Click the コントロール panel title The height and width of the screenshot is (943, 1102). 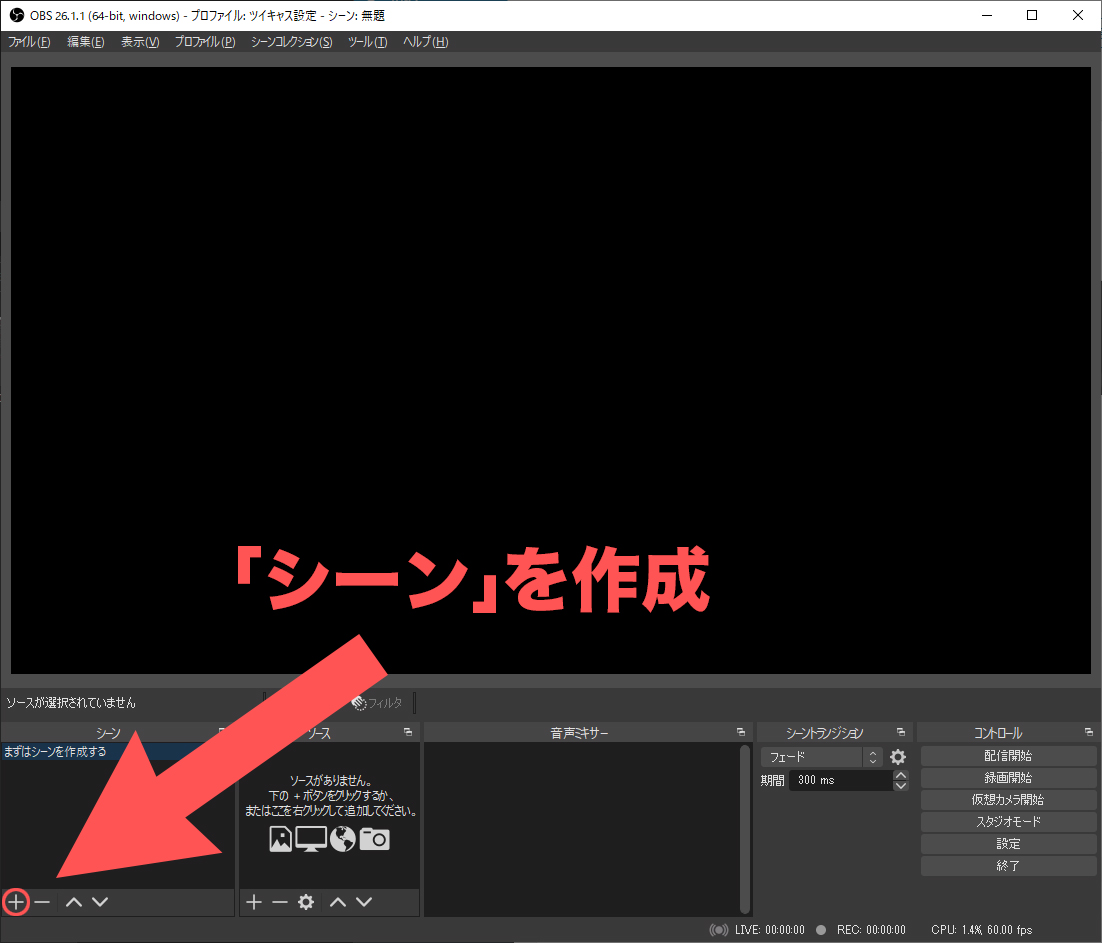pos(997,733)
